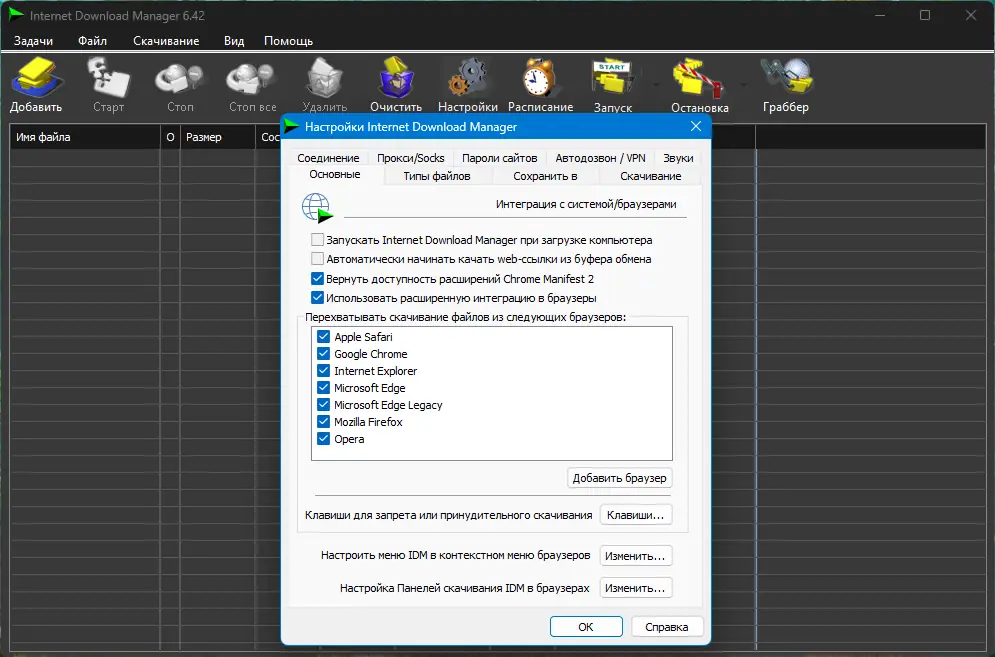Viewport: 995px width, 657px height.
Task: Switch to the Звуки tab
Action: 678,158
